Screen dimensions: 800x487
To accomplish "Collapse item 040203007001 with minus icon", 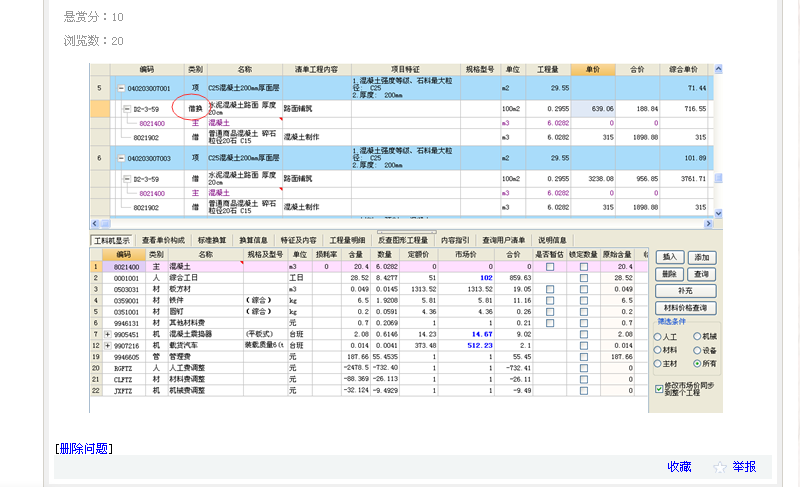I will [121, 88].
